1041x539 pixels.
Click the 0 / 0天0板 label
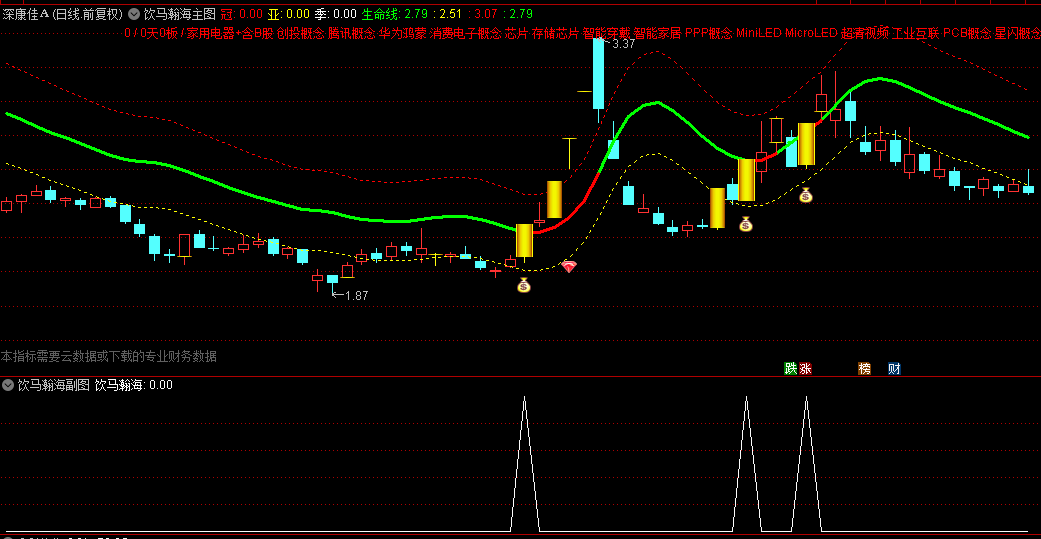coord(151,33)
